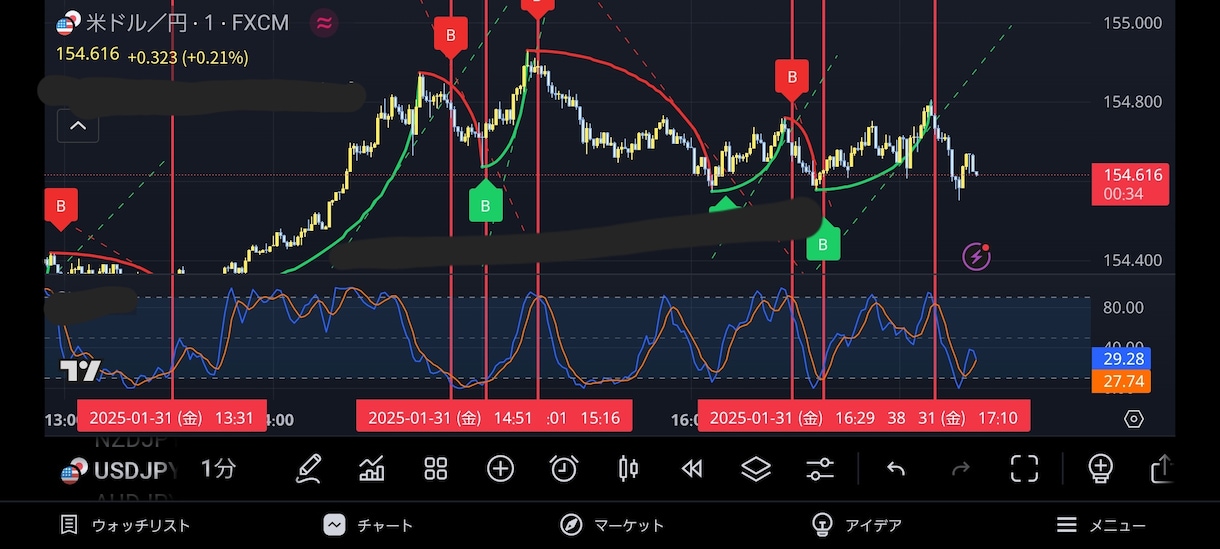Open chart settings sliders icon
The width and height of the screenshot is (1220, 549).
820,468
